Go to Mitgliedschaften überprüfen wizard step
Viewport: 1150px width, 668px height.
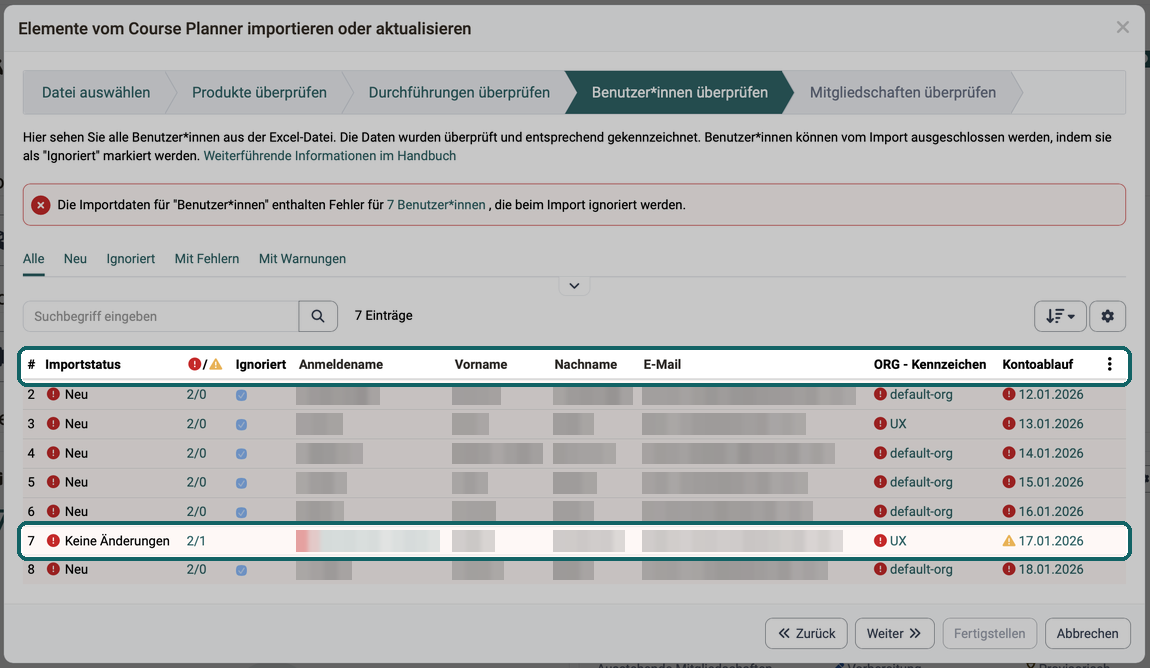[x=903, y=92]
